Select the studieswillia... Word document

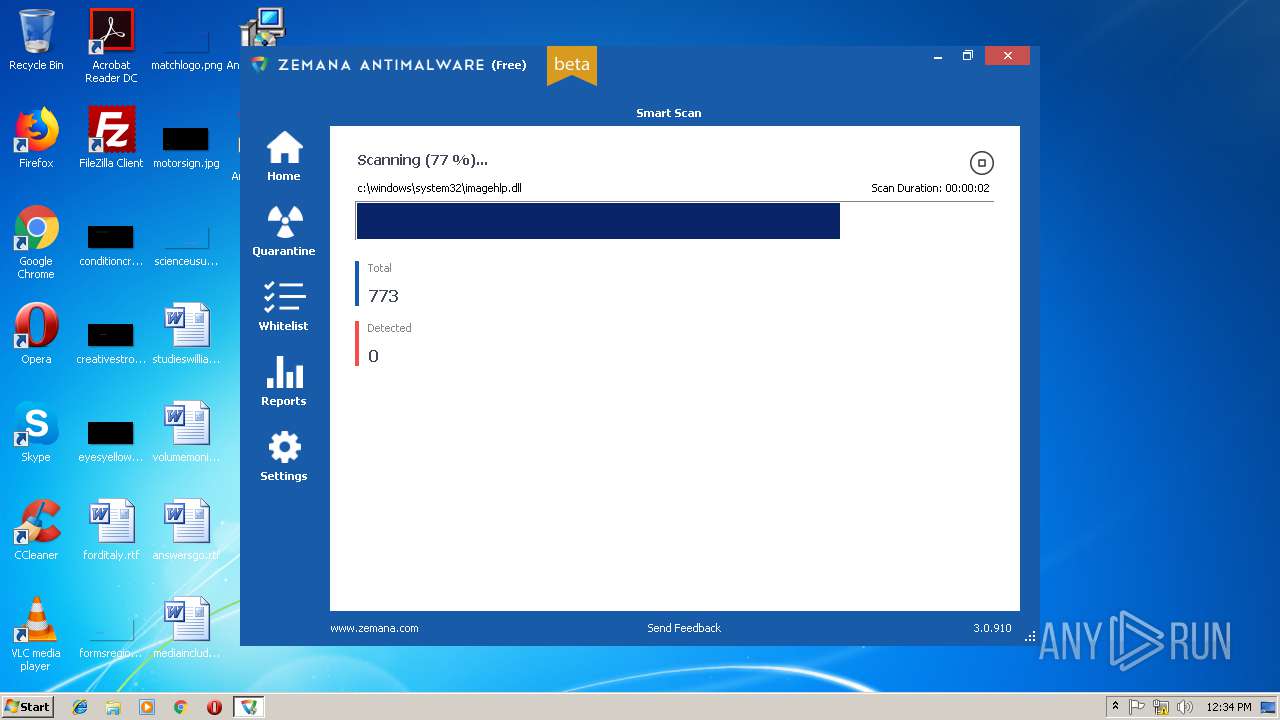tap(186, 334)
